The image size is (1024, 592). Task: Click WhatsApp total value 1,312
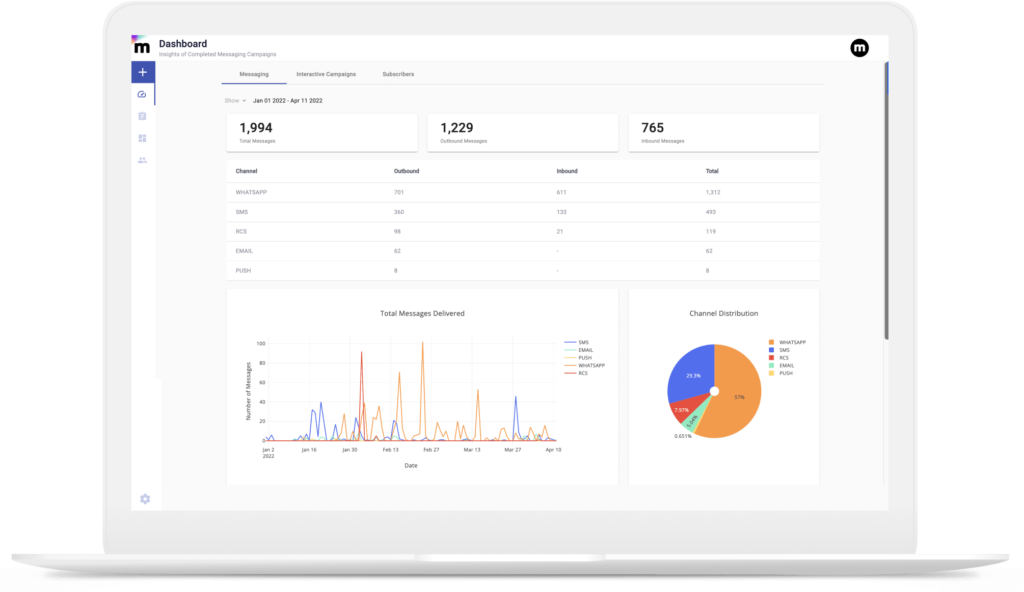[712, 193]
